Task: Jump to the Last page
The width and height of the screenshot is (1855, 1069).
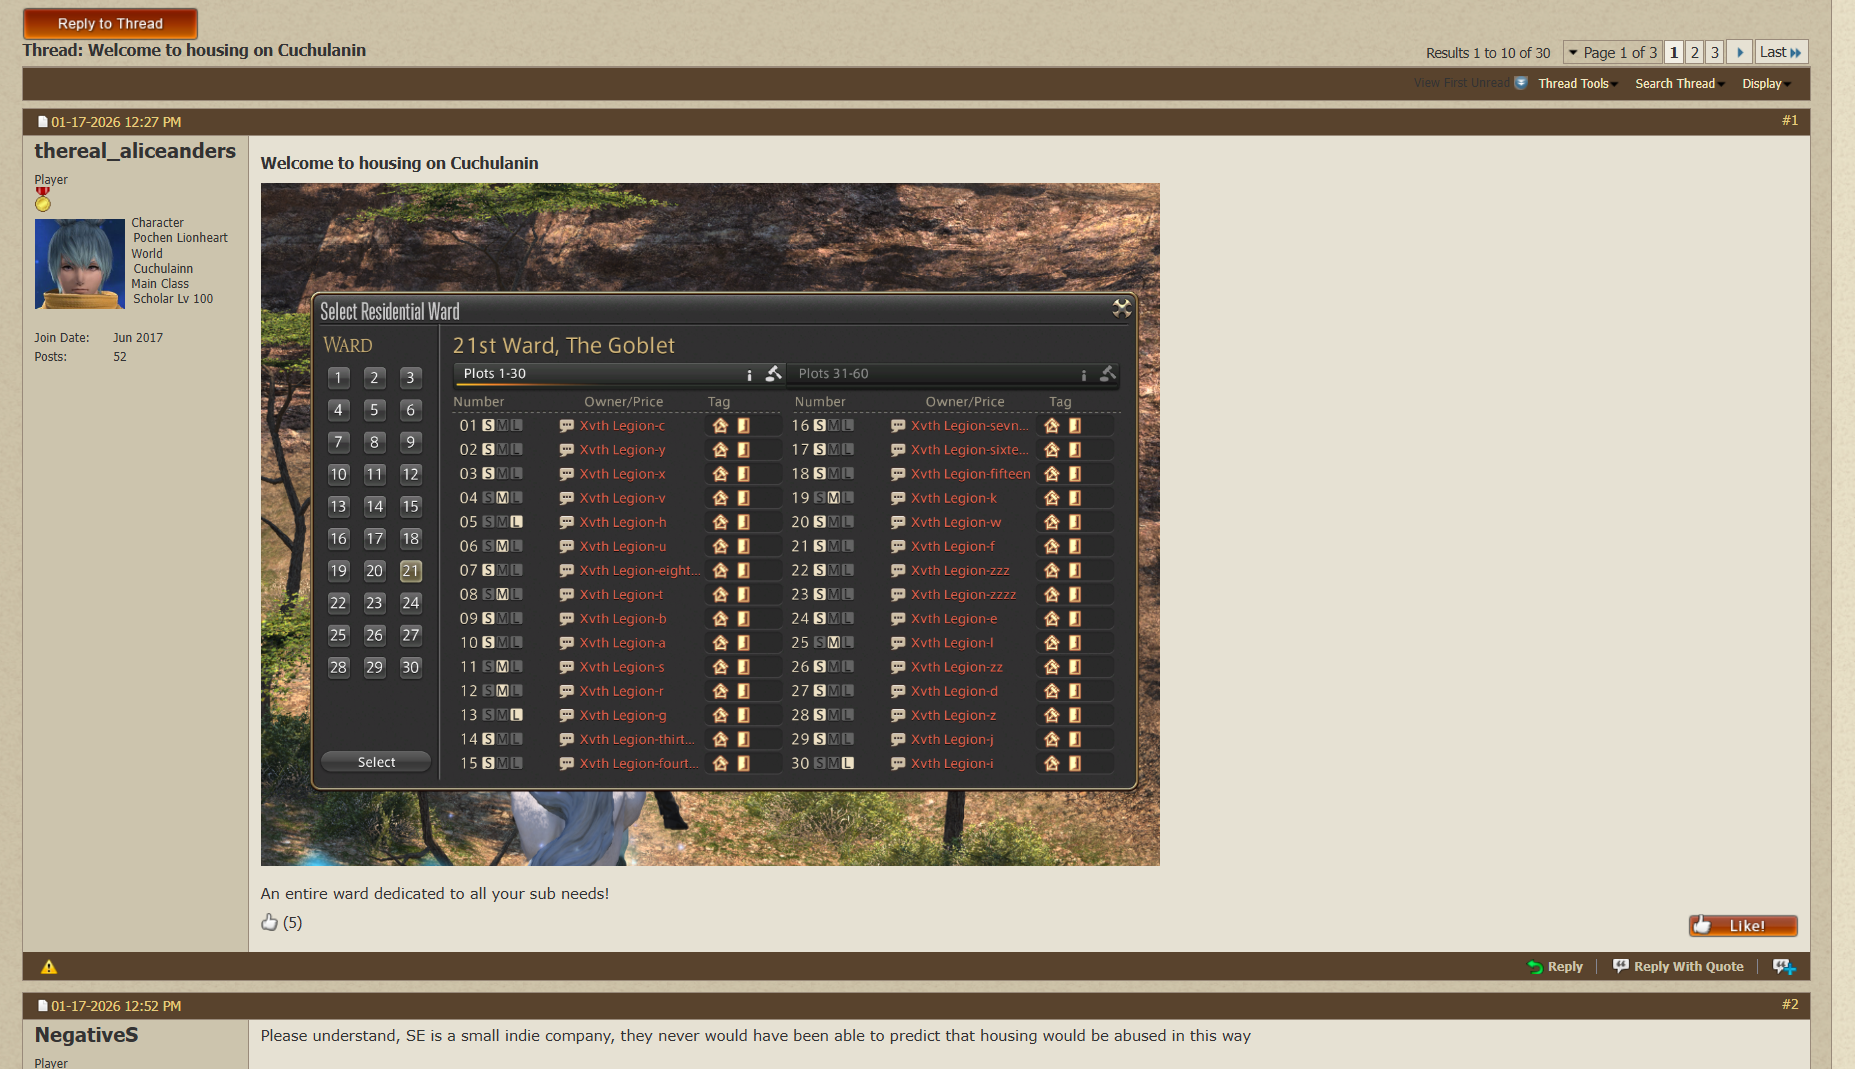Action: pos(1781,52)
